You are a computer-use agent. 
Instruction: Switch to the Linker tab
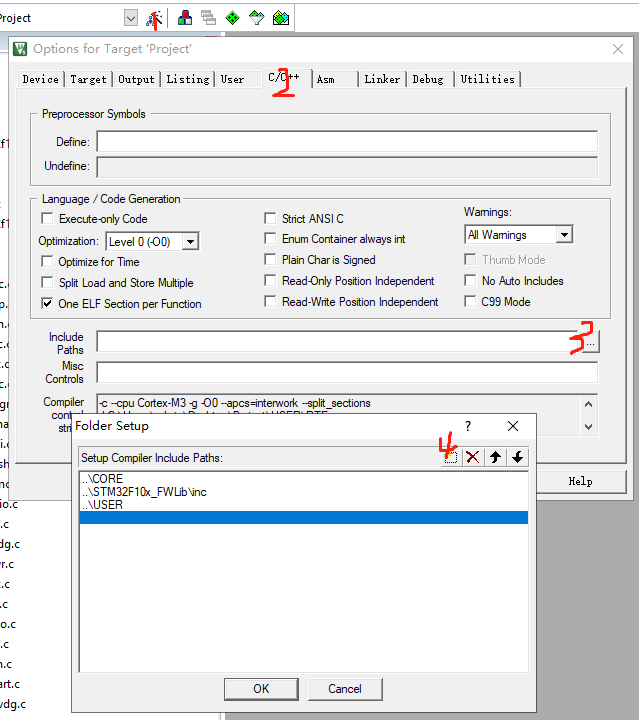[382, 79]
